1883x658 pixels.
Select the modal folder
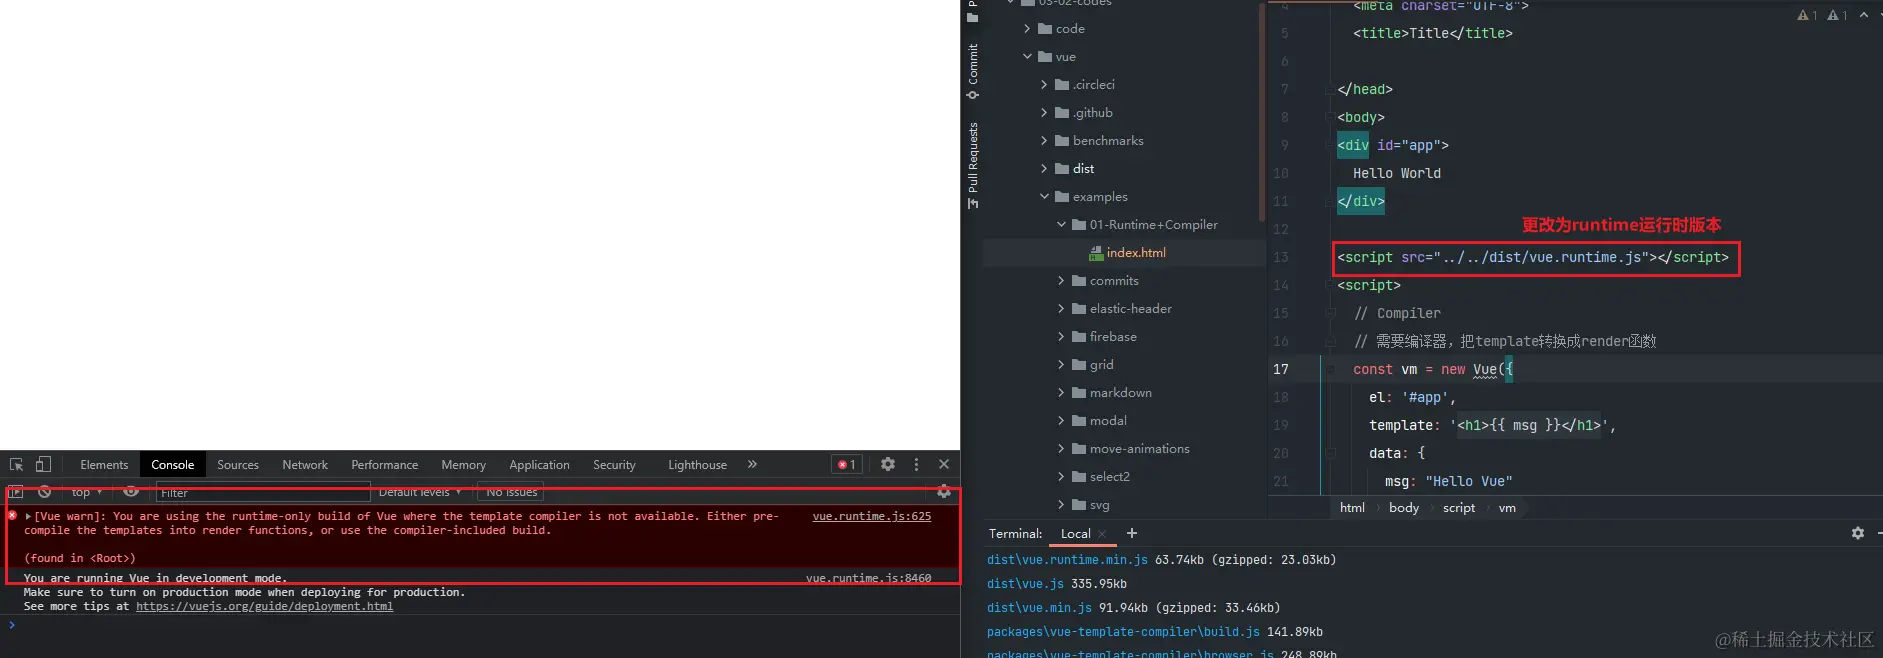pos(1107,421)
